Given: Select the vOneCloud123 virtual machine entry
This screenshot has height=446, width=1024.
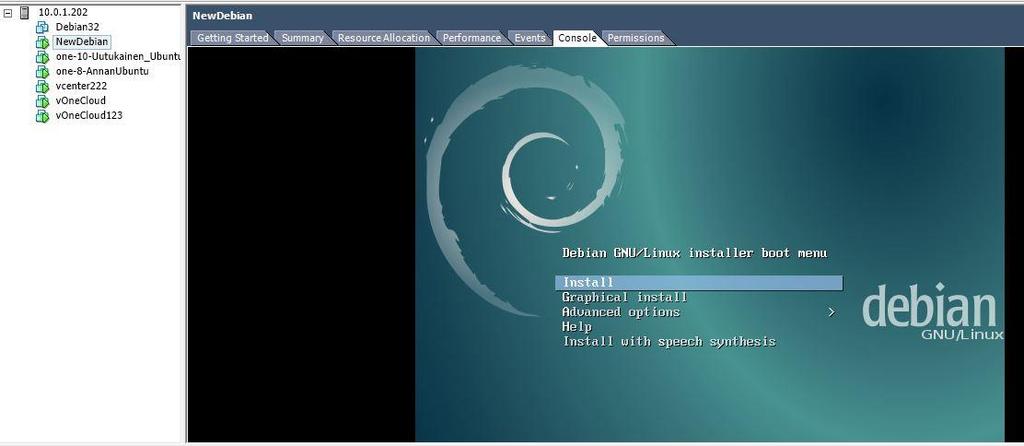Looking at the screenshot, I should click(89, 116).
